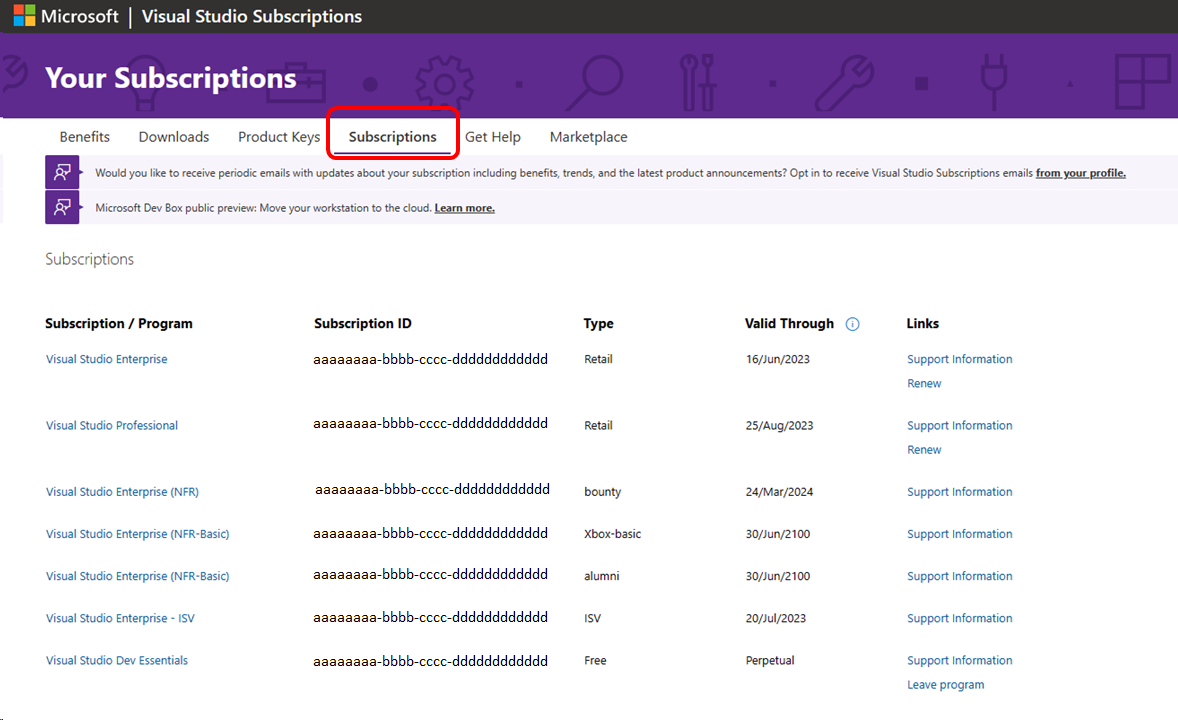
Task: Open the Product Keys tab
Action: point(279,137)
